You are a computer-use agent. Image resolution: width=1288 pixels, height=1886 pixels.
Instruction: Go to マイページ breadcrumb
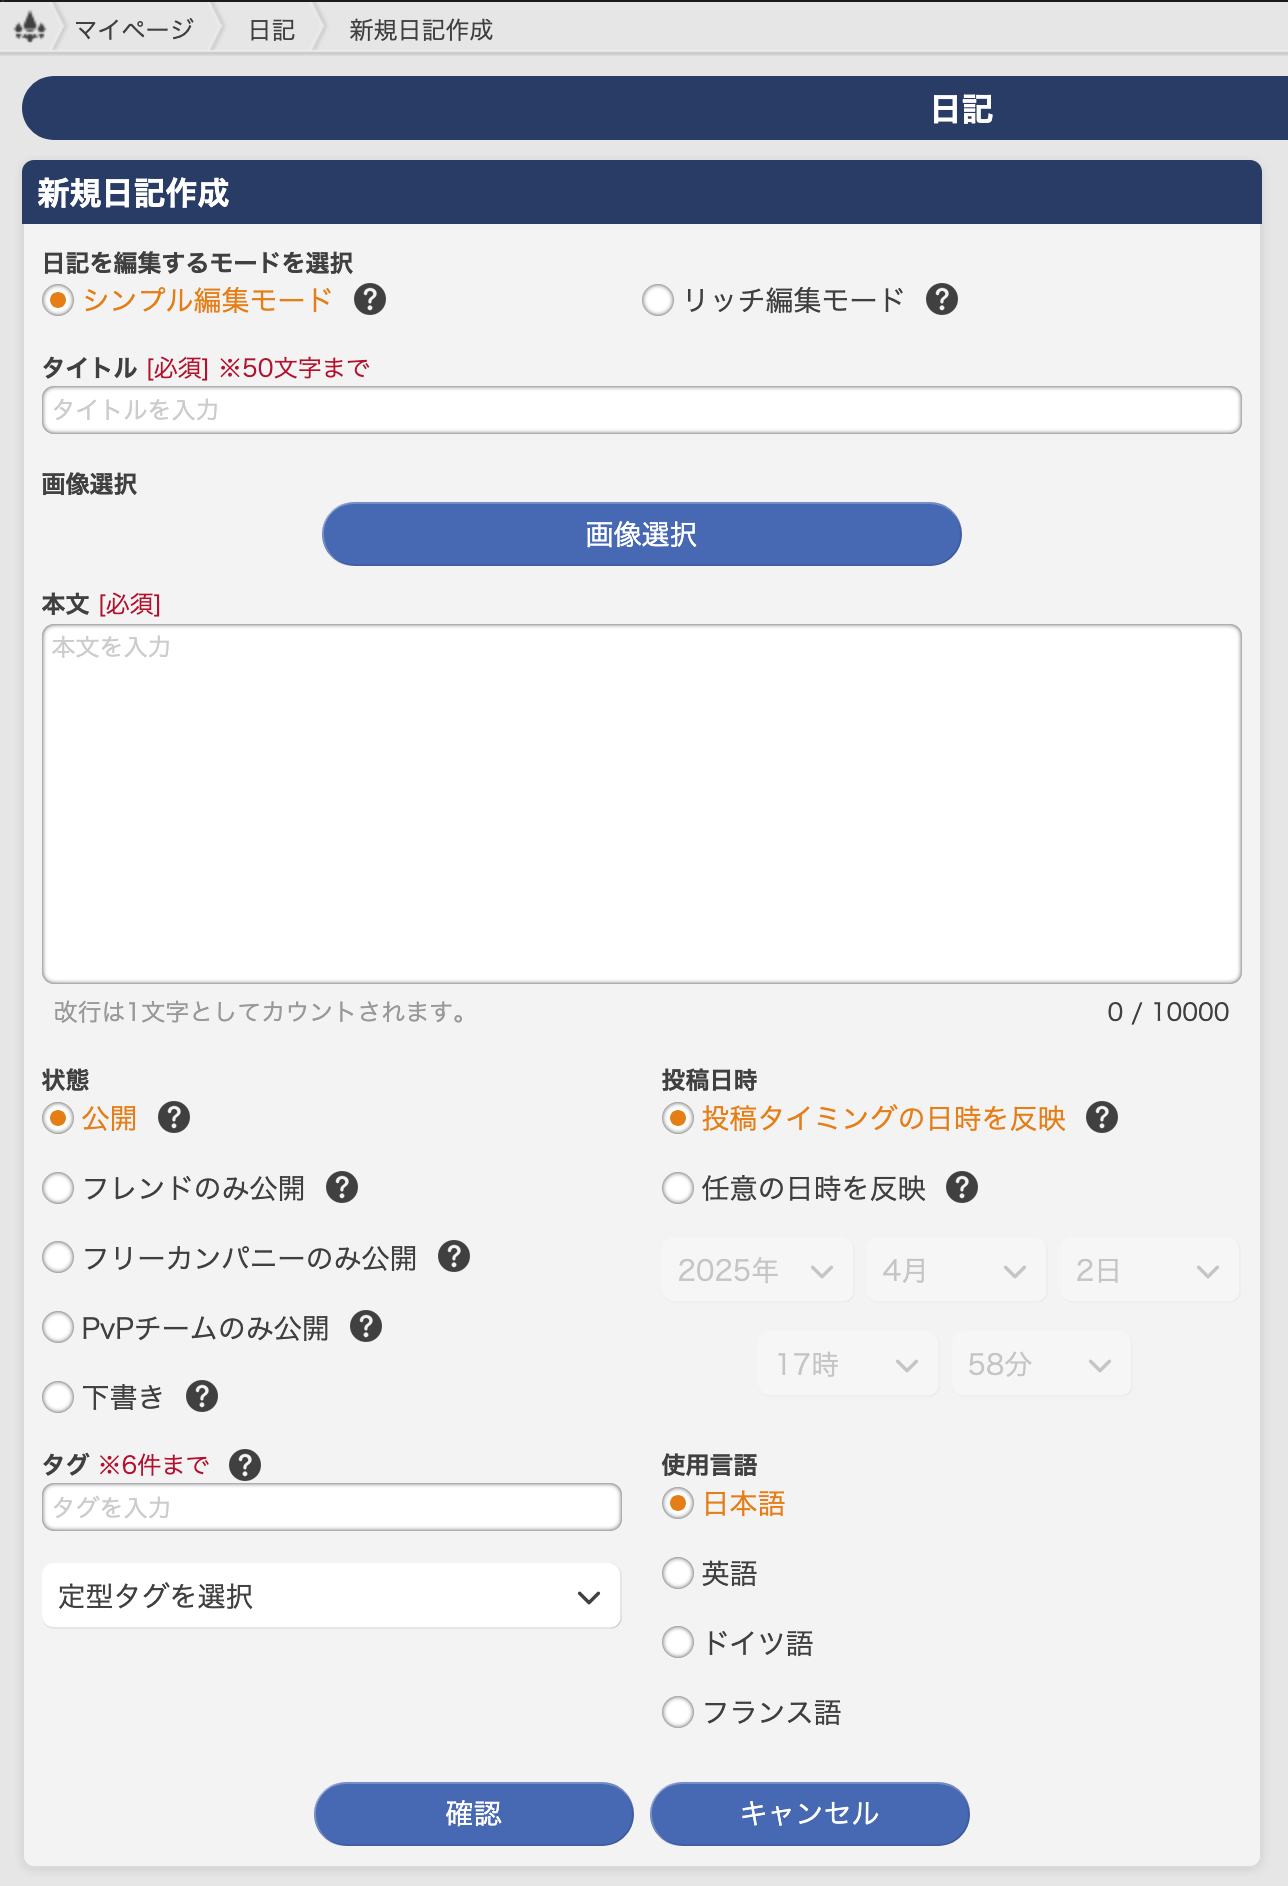(134, 29)
